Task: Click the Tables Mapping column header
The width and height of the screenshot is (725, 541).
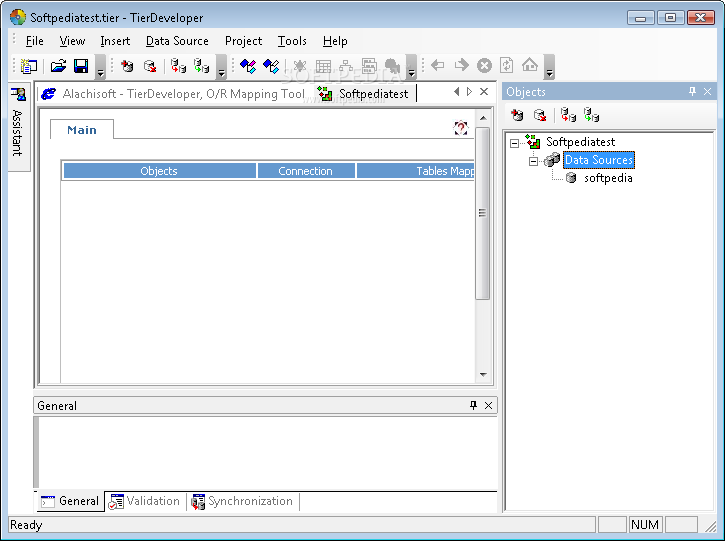Action: [x=415, y=171]
